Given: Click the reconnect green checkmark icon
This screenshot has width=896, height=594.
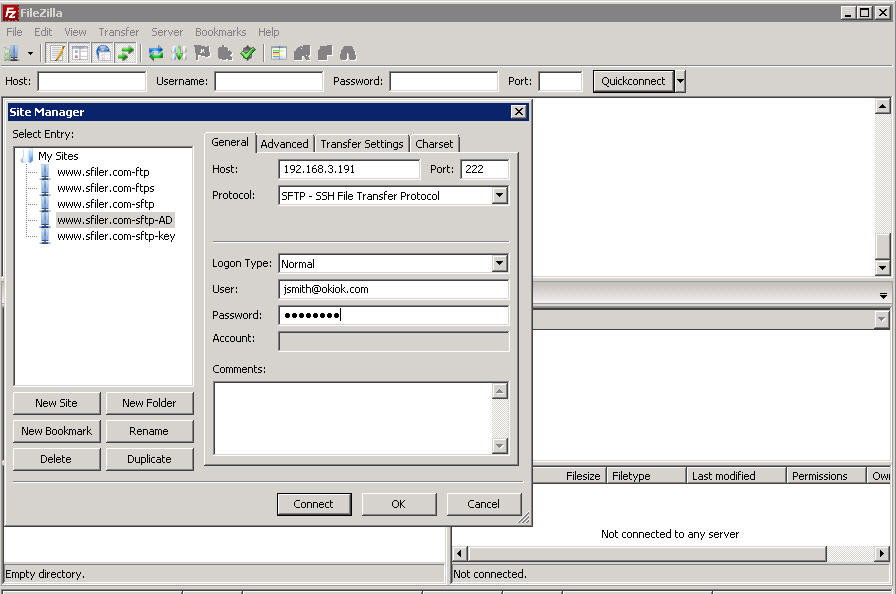Looking at the screenshot, I should point(248,53).
